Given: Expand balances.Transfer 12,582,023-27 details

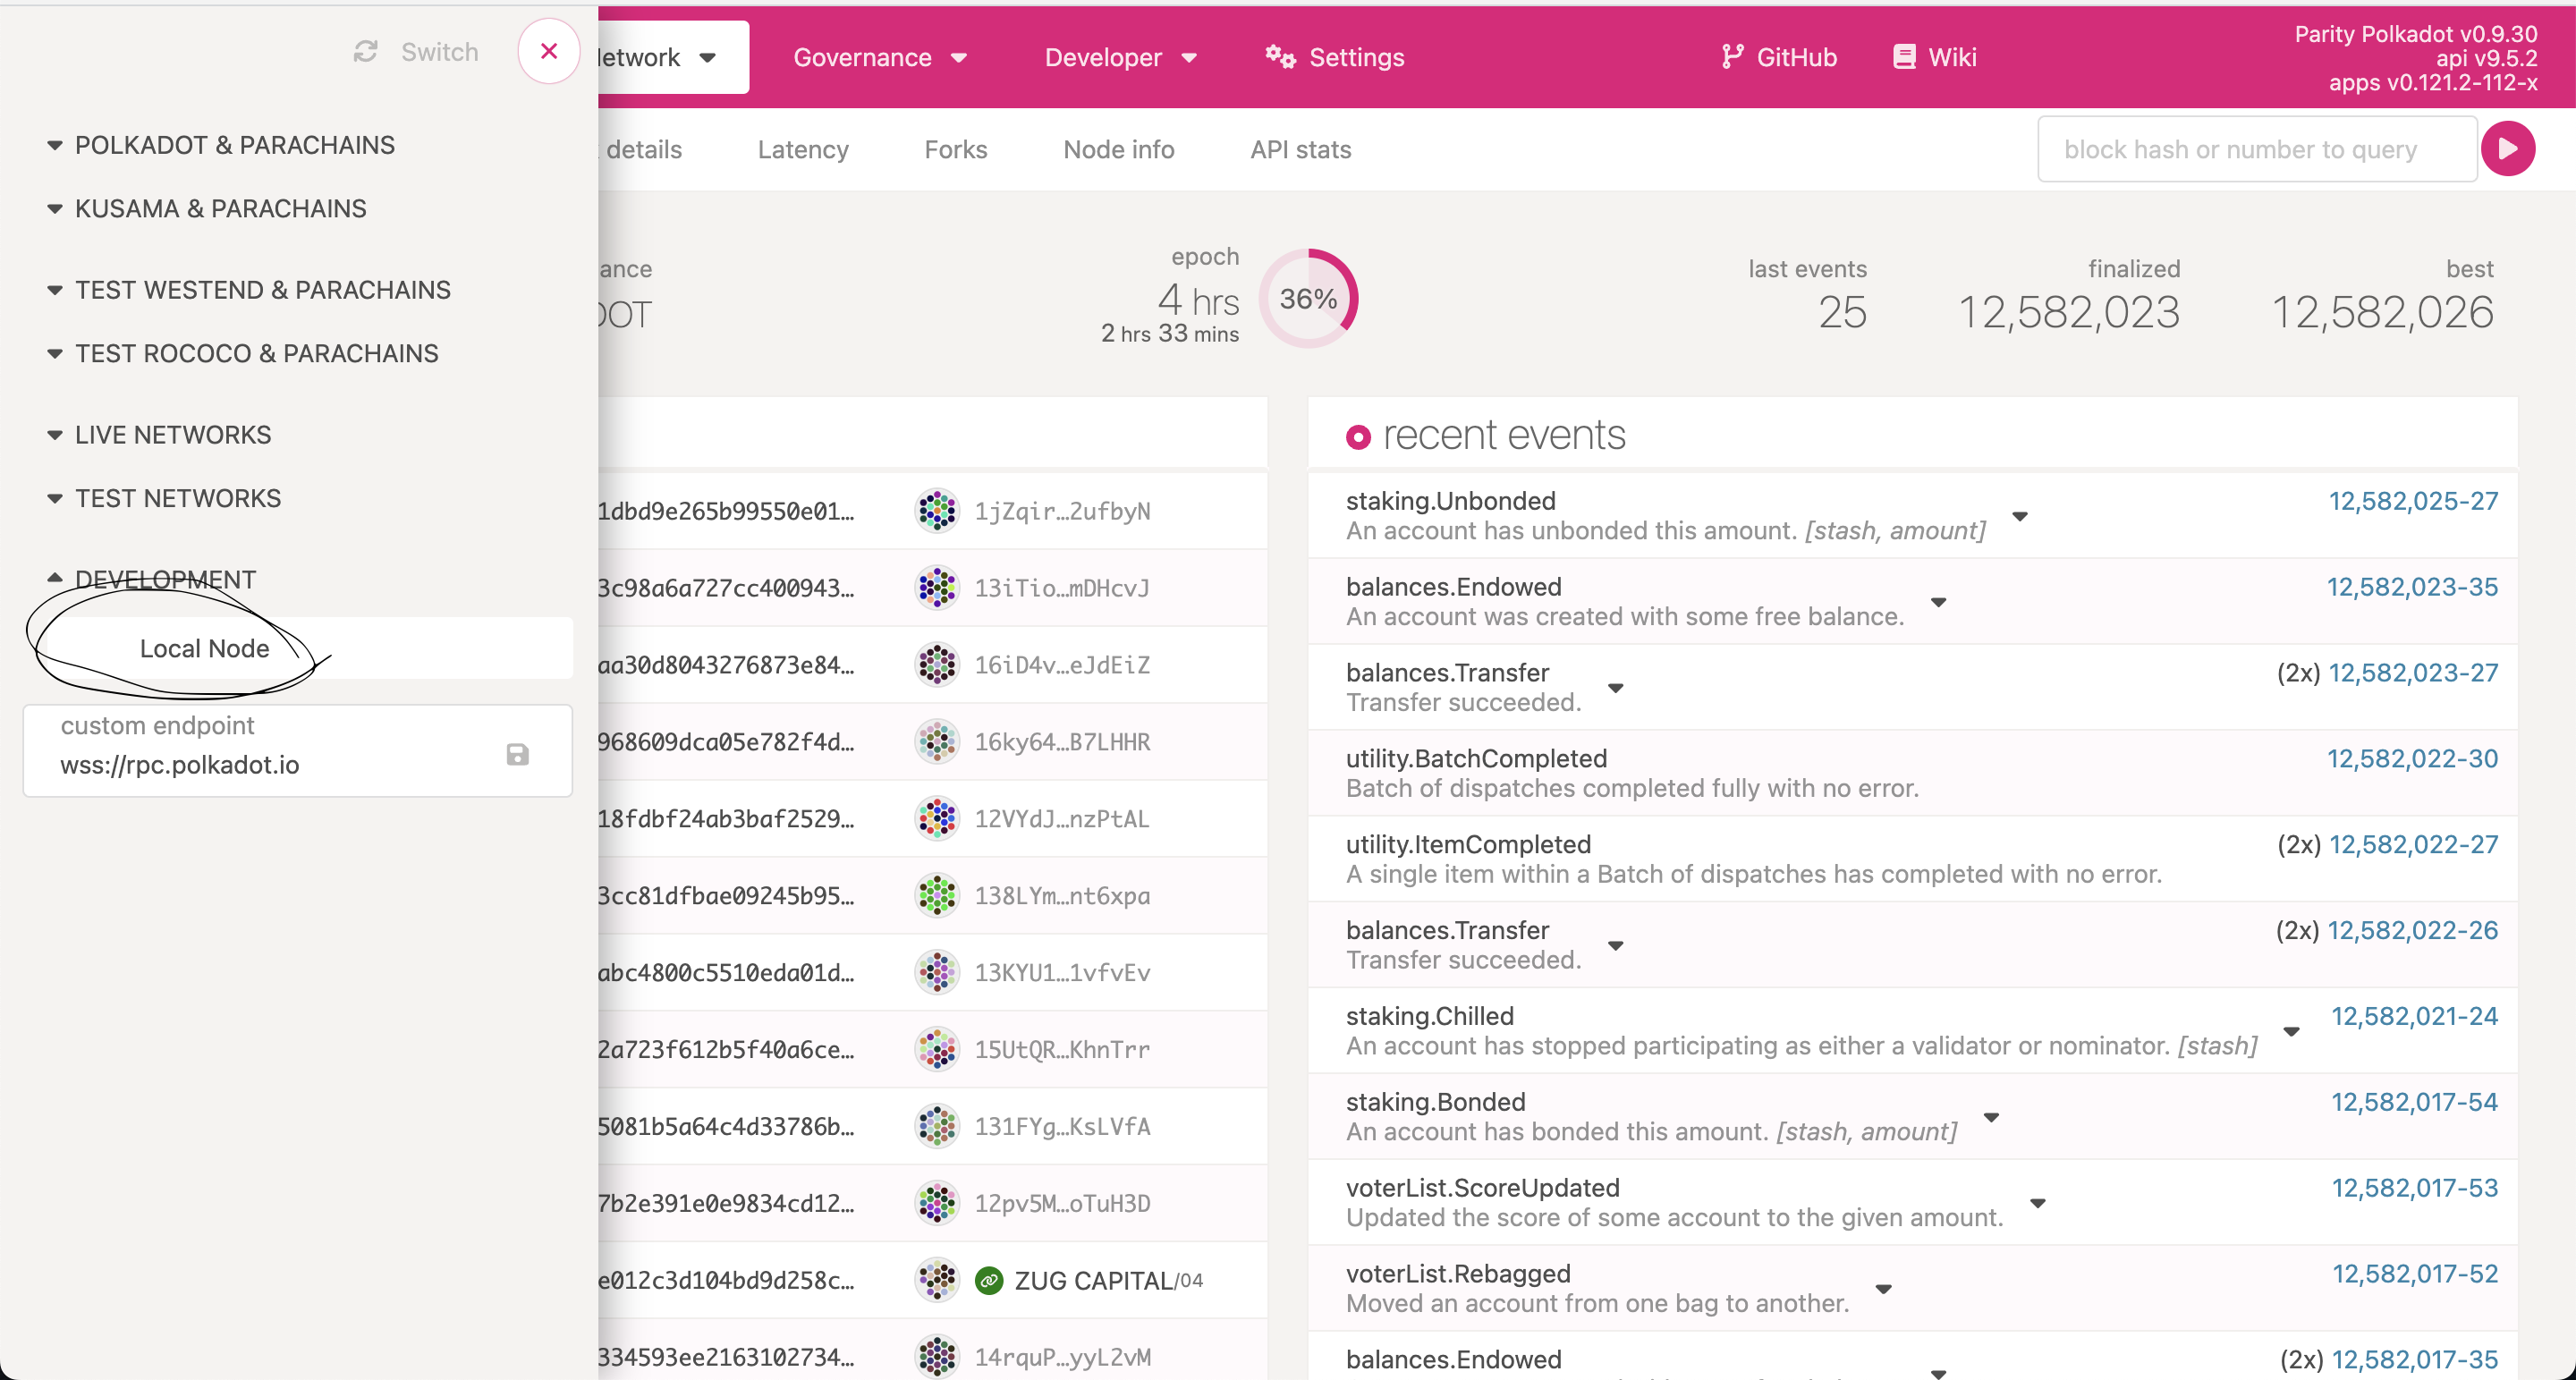Looking at the screenshot, I should [1616, 689].
